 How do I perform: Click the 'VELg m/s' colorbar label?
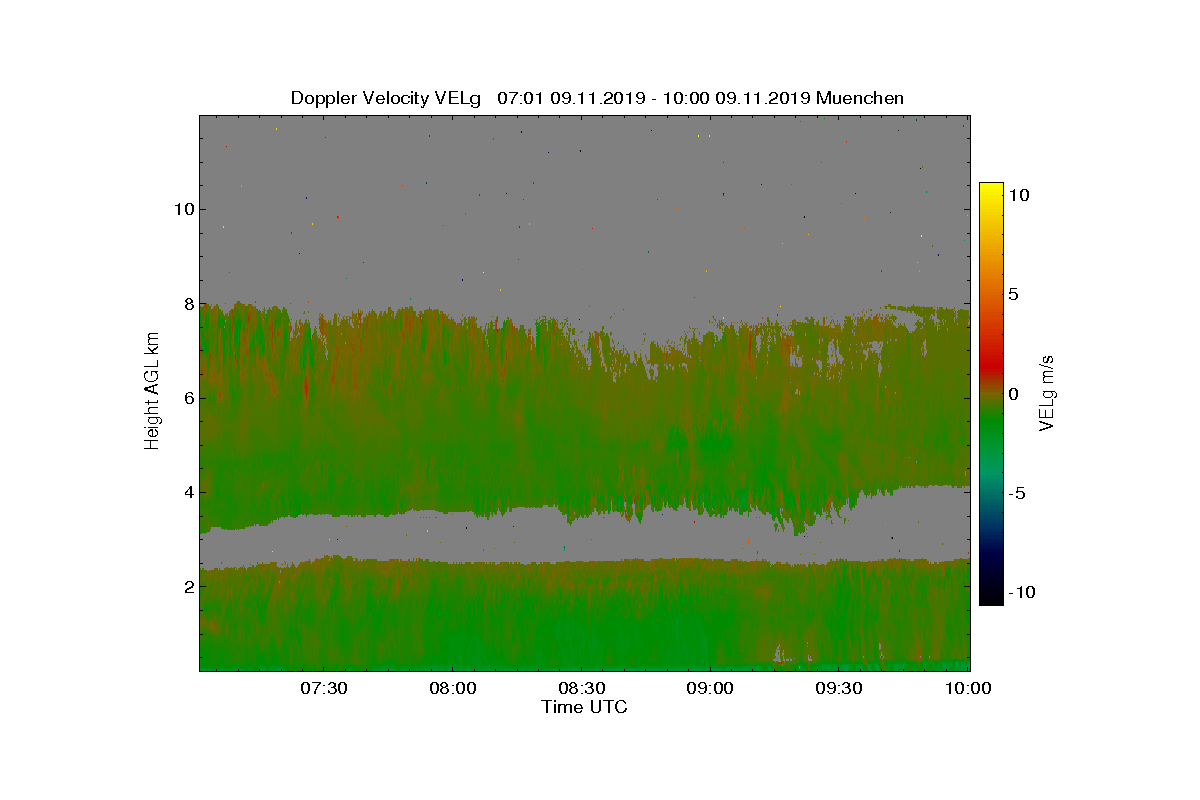pos(1046,392)
